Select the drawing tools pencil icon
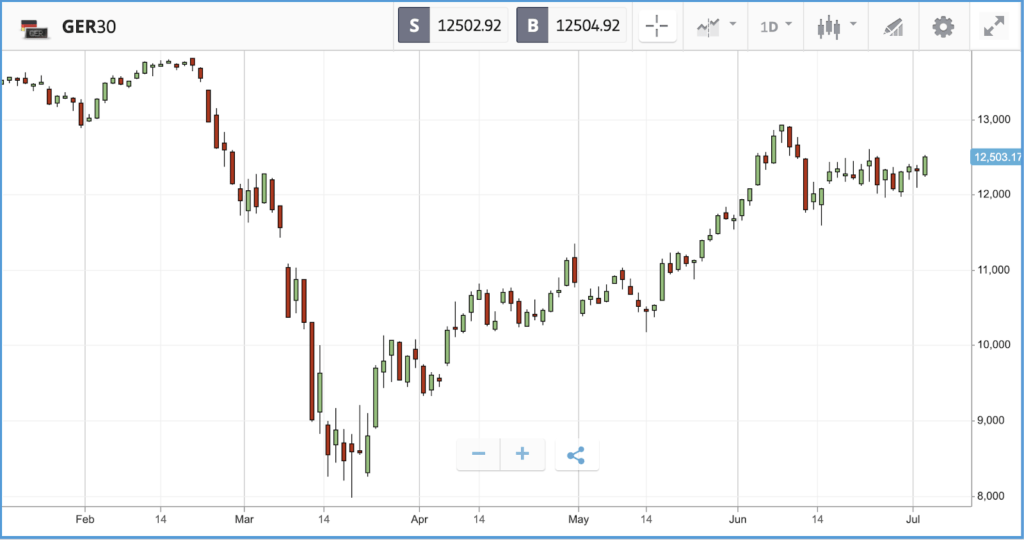Viewport: 1024px width, 540px height. 893,27
